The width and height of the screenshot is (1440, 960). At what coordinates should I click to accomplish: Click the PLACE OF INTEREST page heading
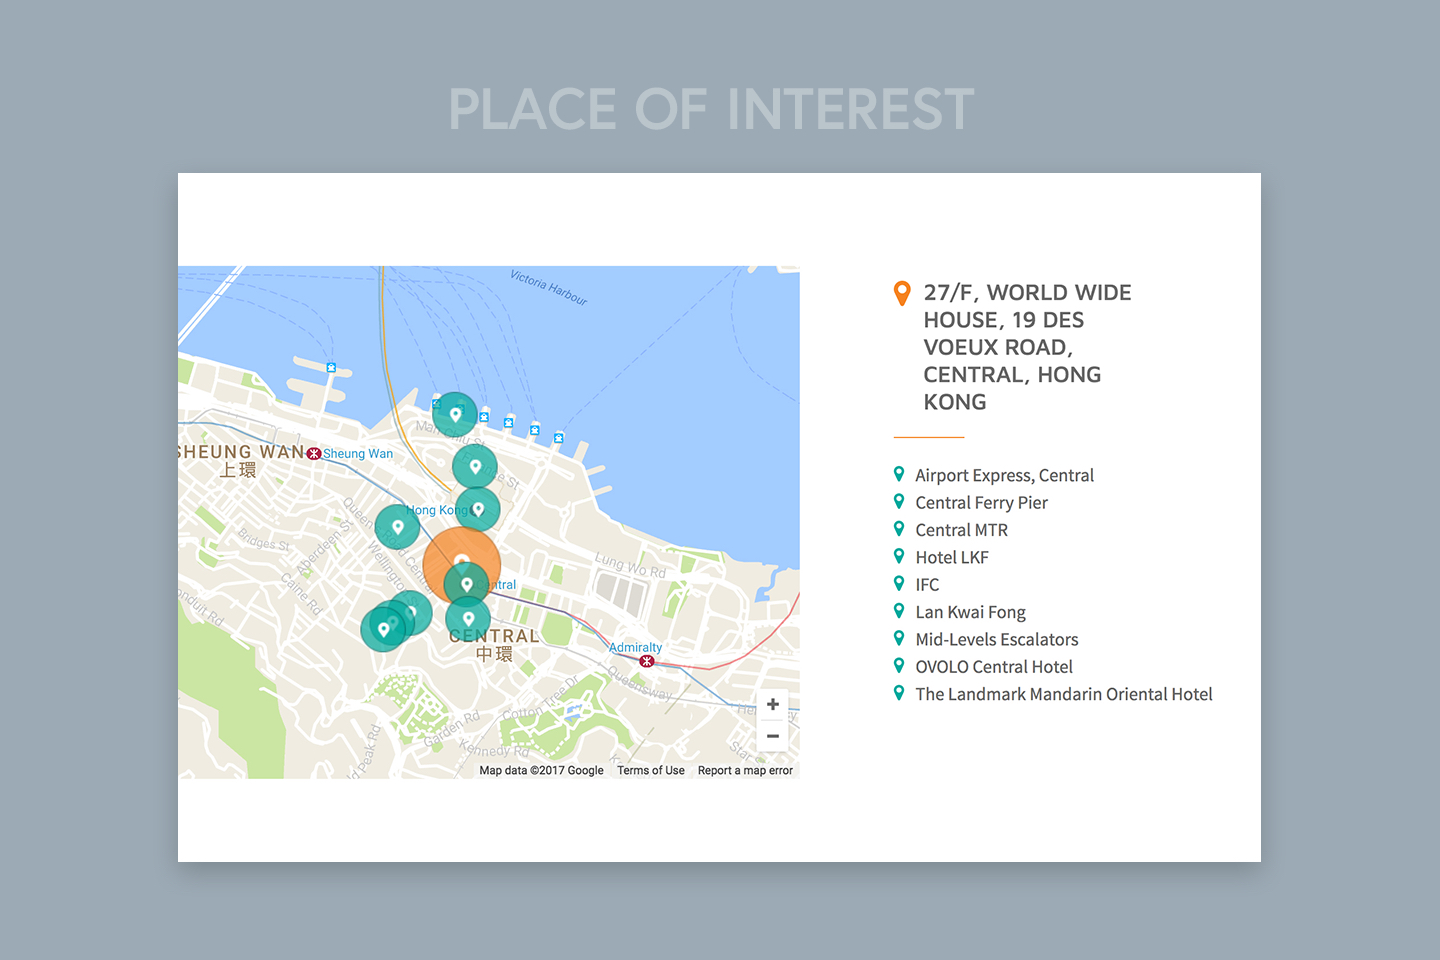(711, 109)
